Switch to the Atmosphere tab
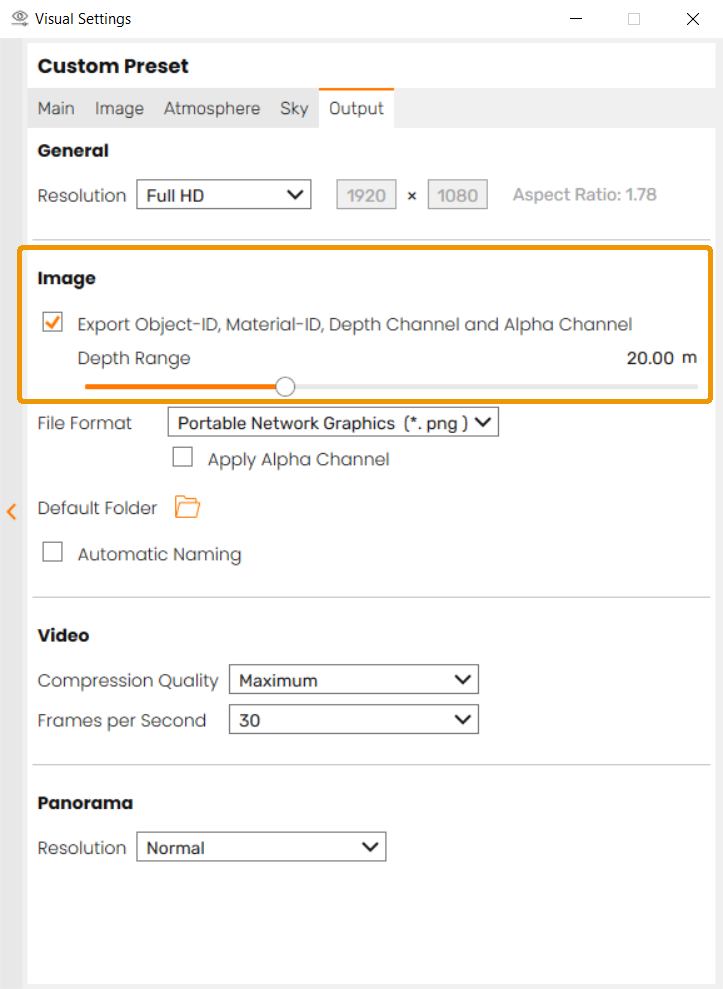The image size is (723, 989). [212, 108]
